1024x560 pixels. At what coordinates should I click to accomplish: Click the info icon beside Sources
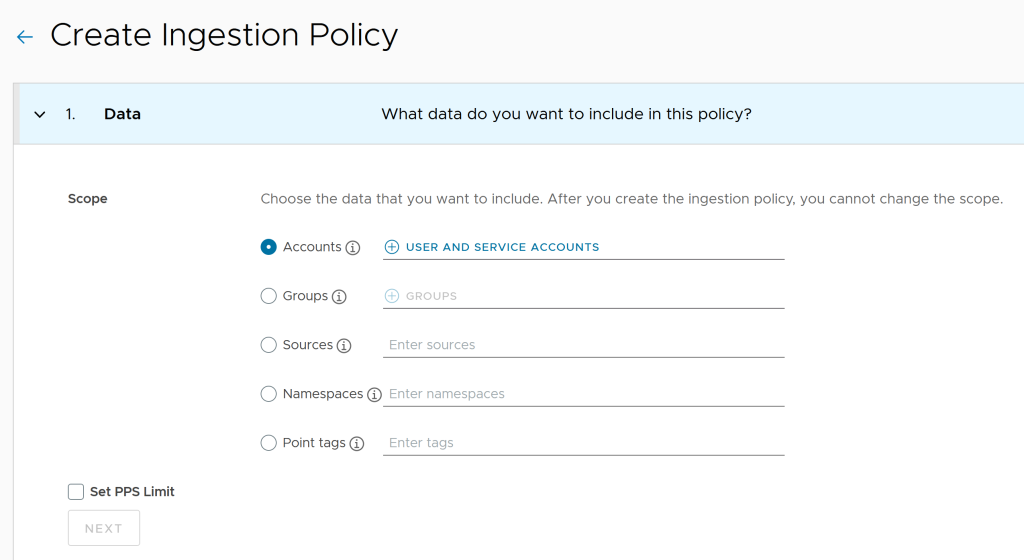coord(344,346)
